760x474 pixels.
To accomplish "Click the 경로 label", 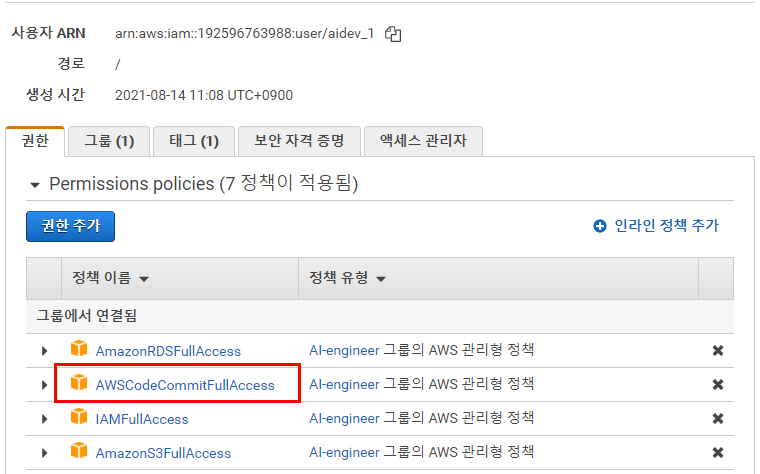I will 71,63.
